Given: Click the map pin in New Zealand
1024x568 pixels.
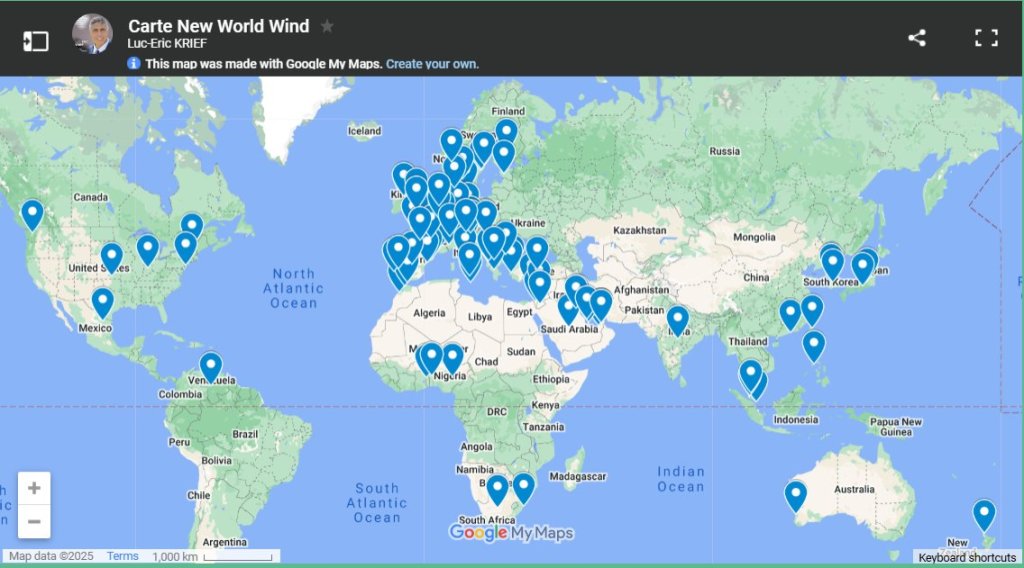Looking at the screenshot, I should pyautogui.click(x=984, y=513).
